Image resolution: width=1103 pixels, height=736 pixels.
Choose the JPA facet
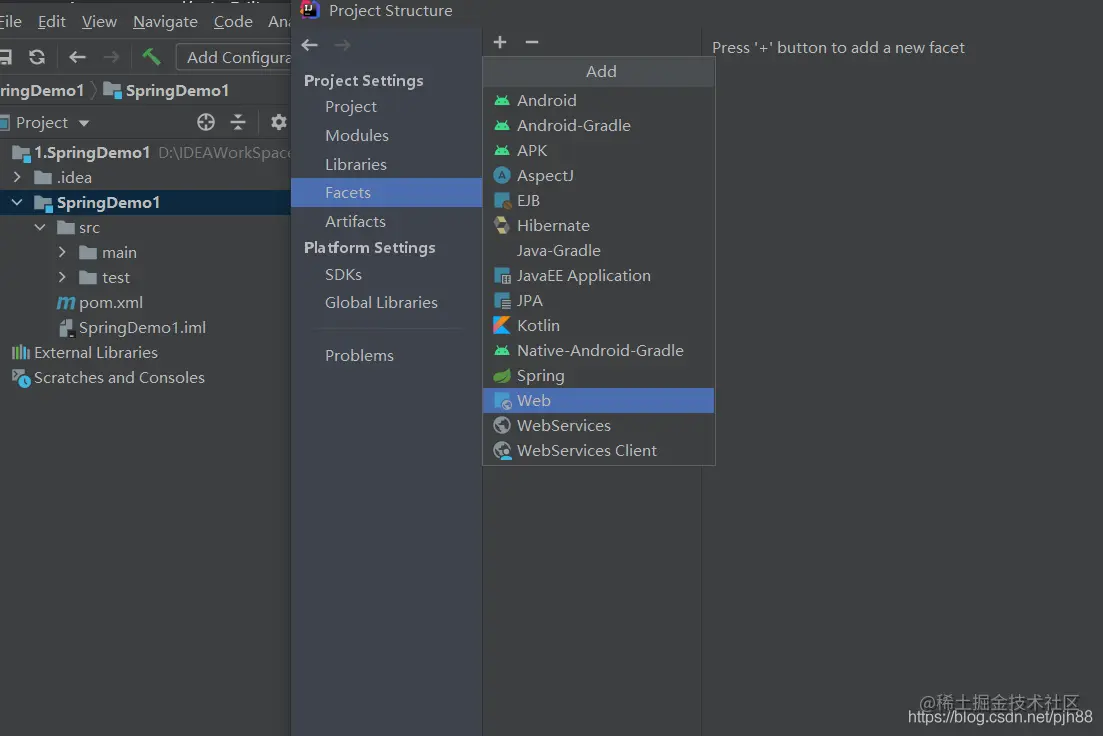click(599, 300)
